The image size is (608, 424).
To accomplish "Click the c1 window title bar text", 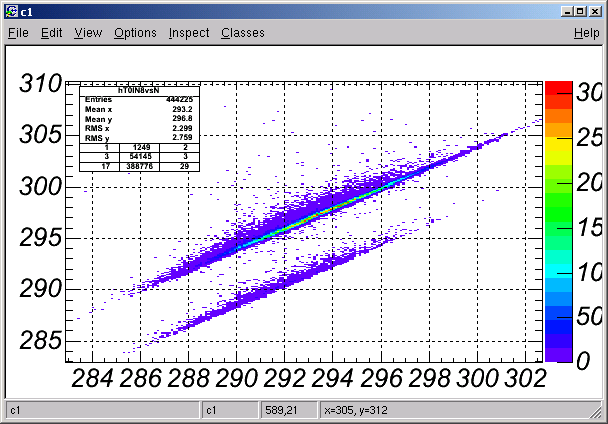I will pos(26,12).
